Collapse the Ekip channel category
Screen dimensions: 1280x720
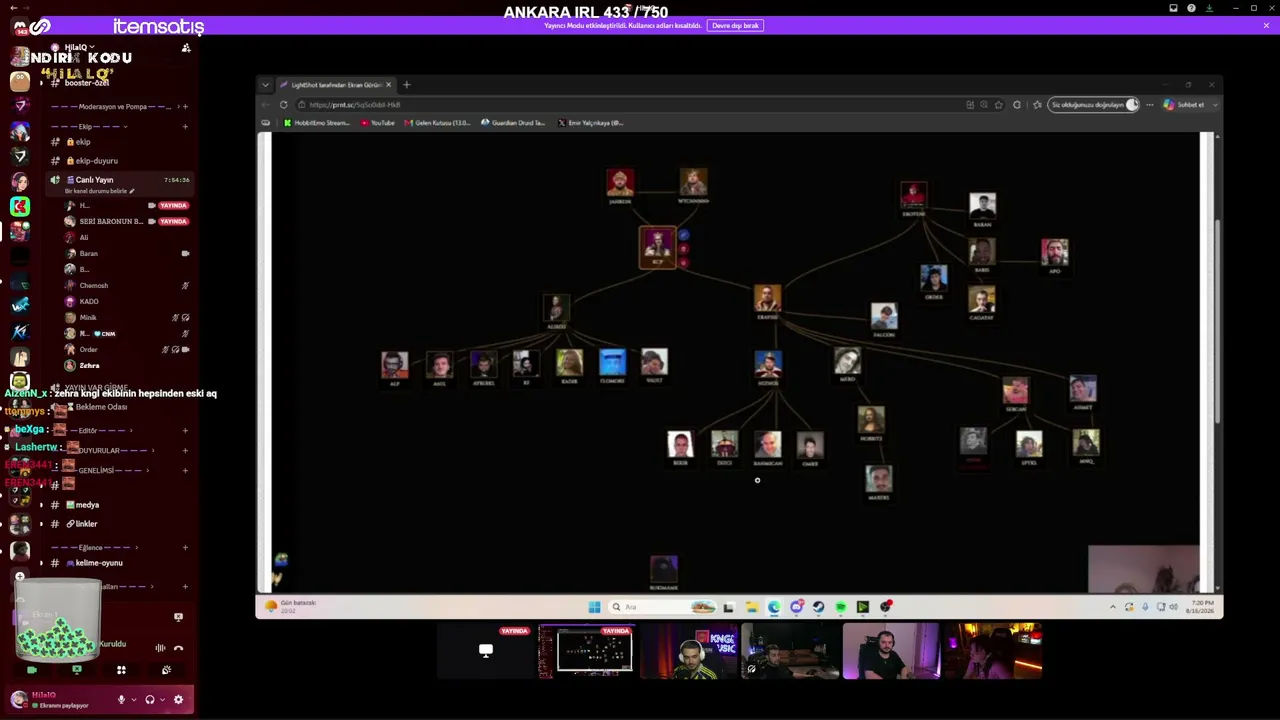(90, 126)
